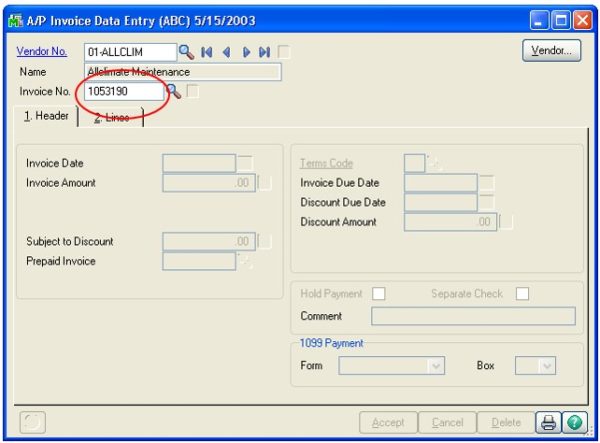Click the Delete button
The height and width of the screenshot is (443, 600).
click(506, 422)
